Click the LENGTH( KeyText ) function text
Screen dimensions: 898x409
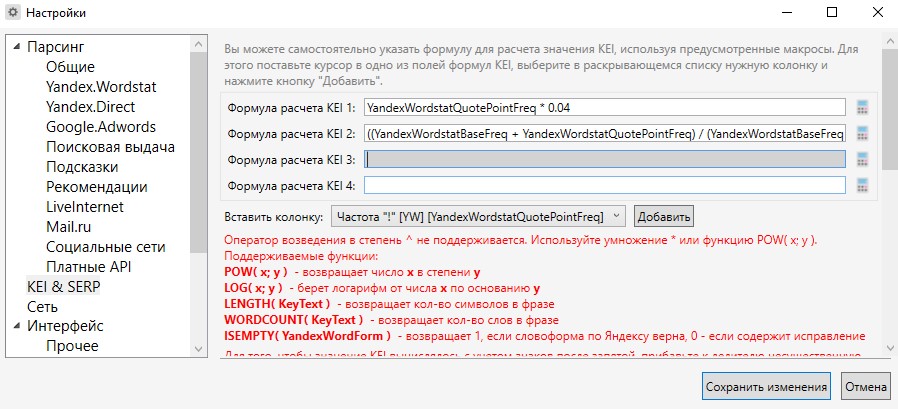point(277,304)
